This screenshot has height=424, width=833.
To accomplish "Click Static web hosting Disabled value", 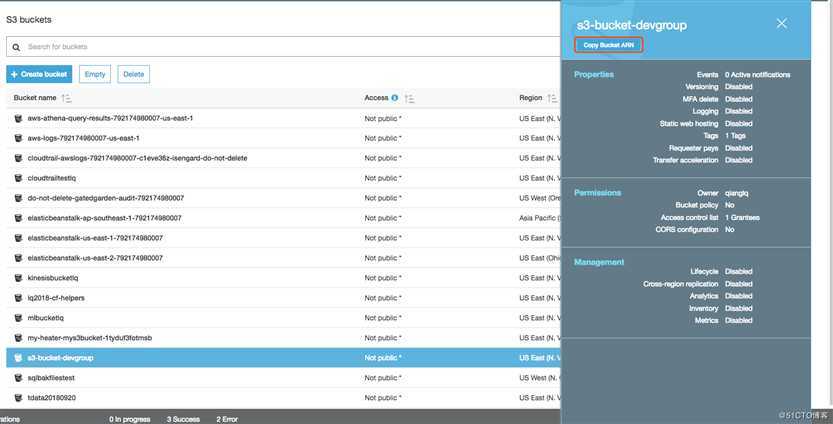I will [x=738, y=124].
